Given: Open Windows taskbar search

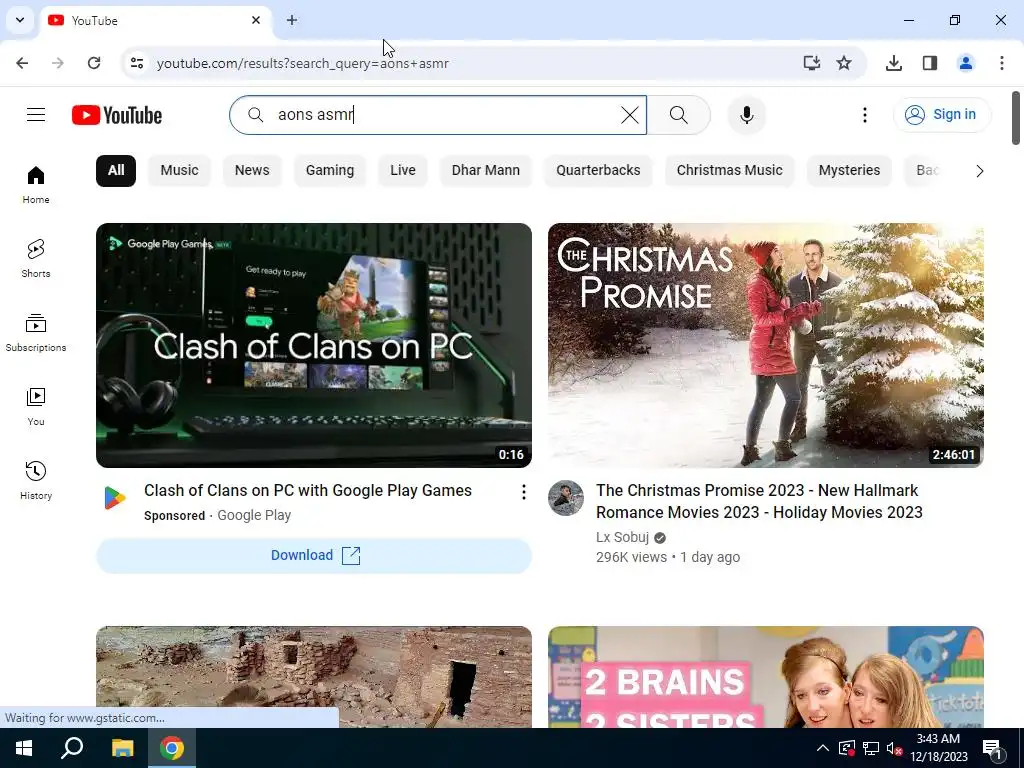Looking at the screenshot, I should pyautogui.click(x=72, y=748).
